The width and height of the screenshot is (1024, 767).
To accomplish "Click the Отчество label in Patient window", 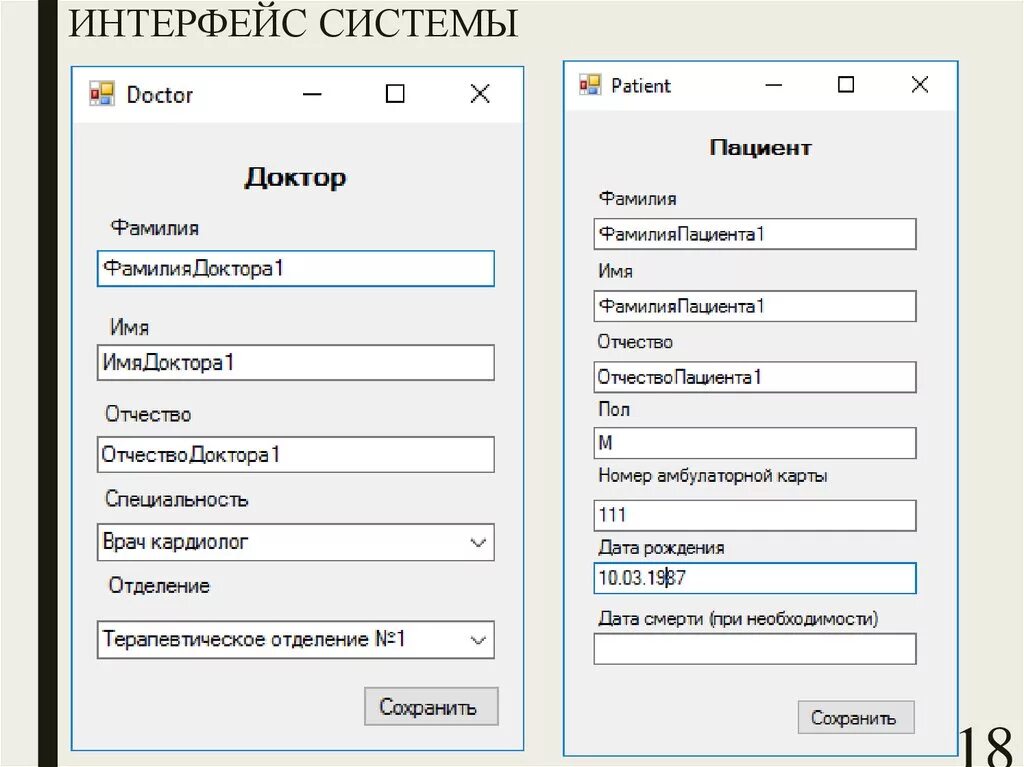I will pos(635,342).
